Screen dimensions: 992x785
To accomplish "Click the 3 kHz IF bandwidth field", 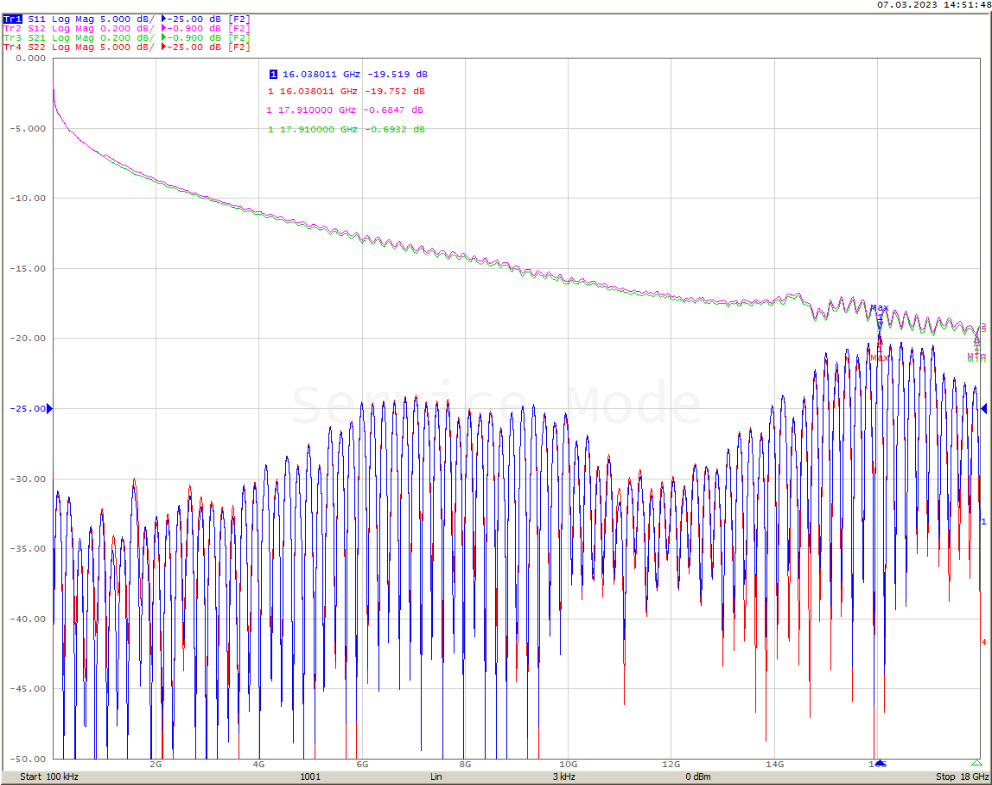I will (562, 777).
